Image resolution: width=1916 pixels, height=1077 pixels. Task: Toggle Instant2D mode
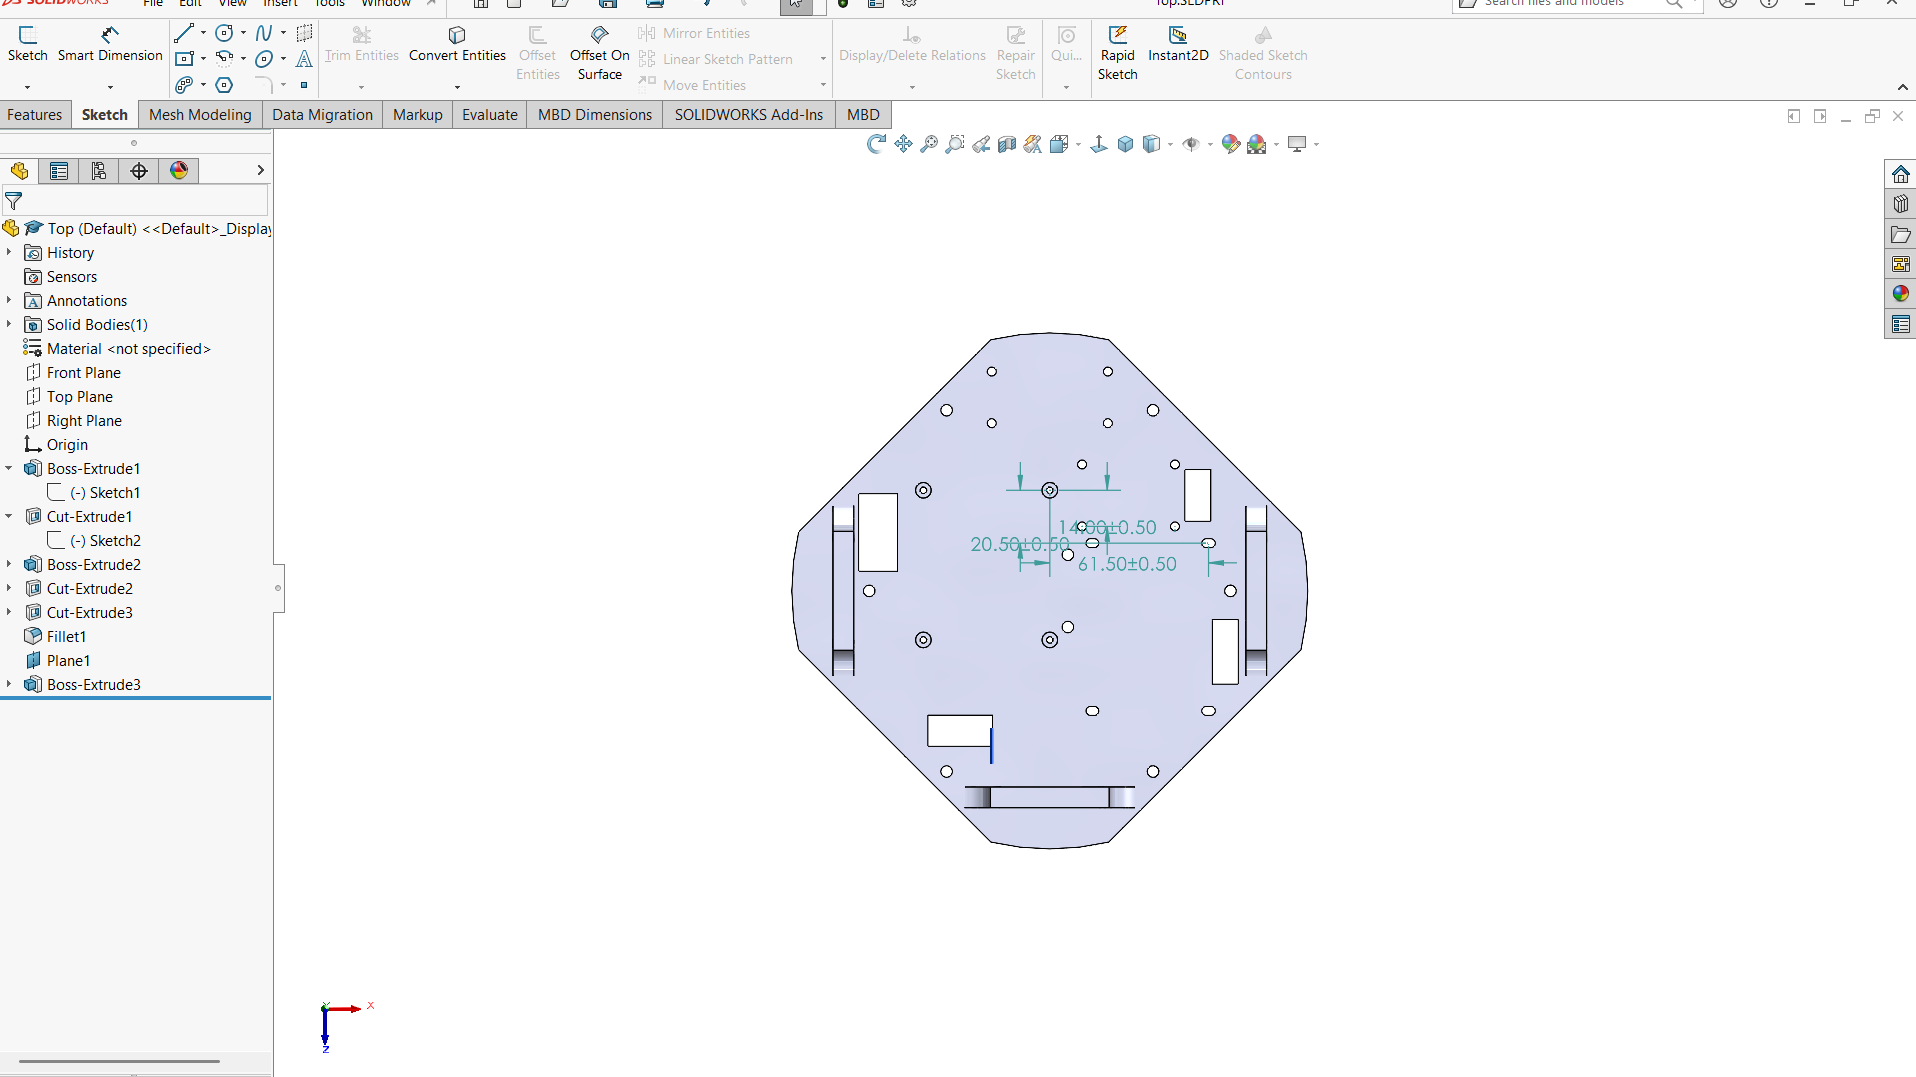click(x=1178, y=45)
